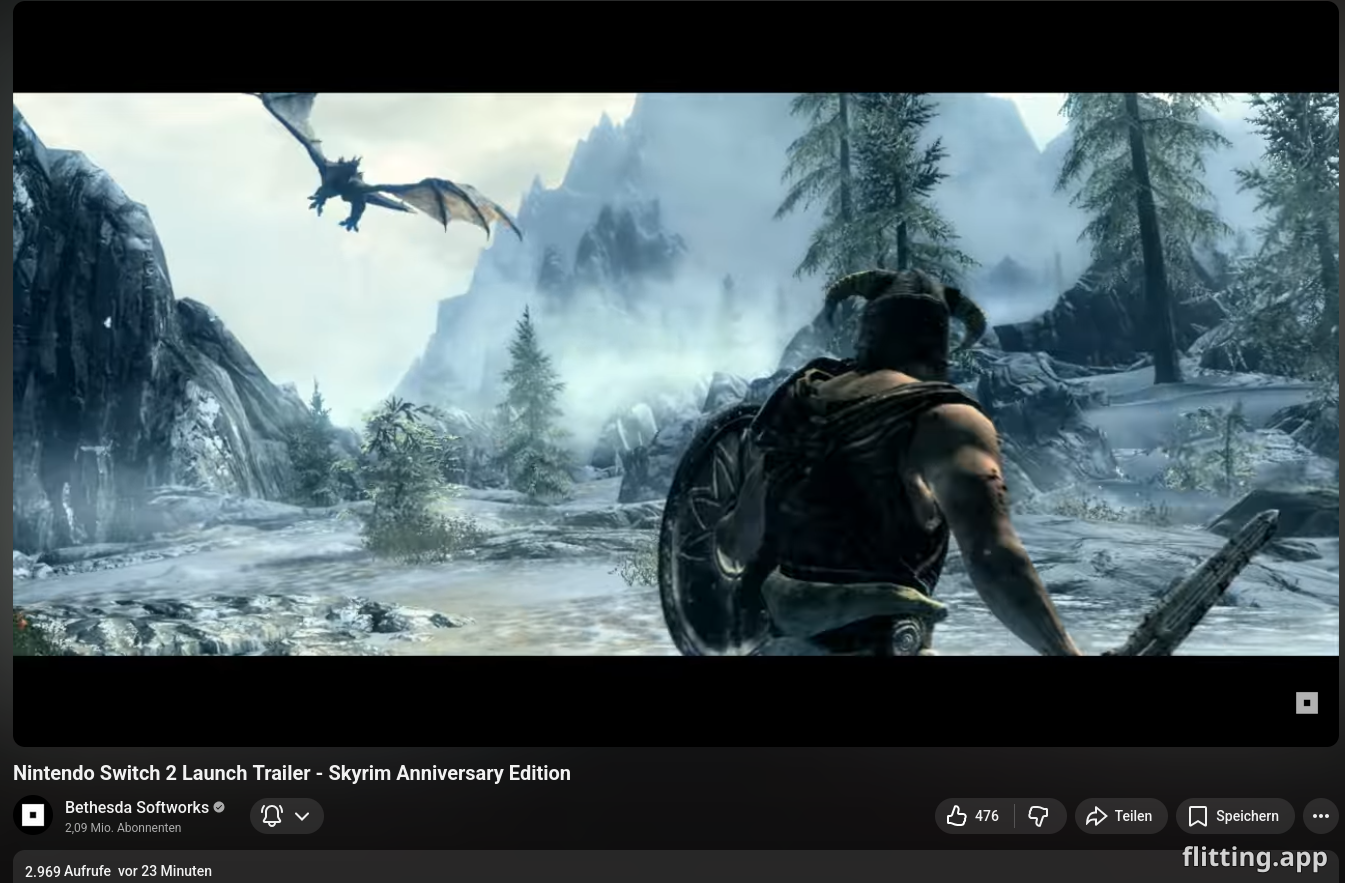Open the Bethesda Softworks channel page
The height and width of the screenshot is (883, 1345).
137,807
